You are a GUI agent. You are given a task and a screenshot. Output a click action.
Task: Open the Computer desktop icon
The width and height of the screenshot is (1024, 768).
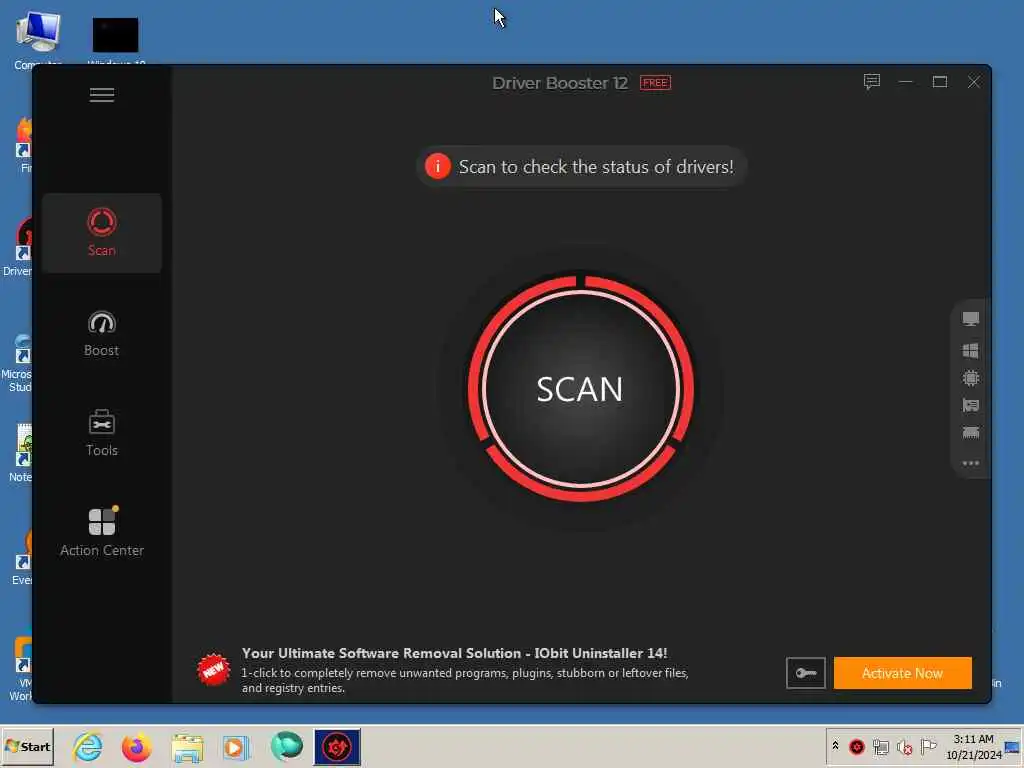click(38, 39)
